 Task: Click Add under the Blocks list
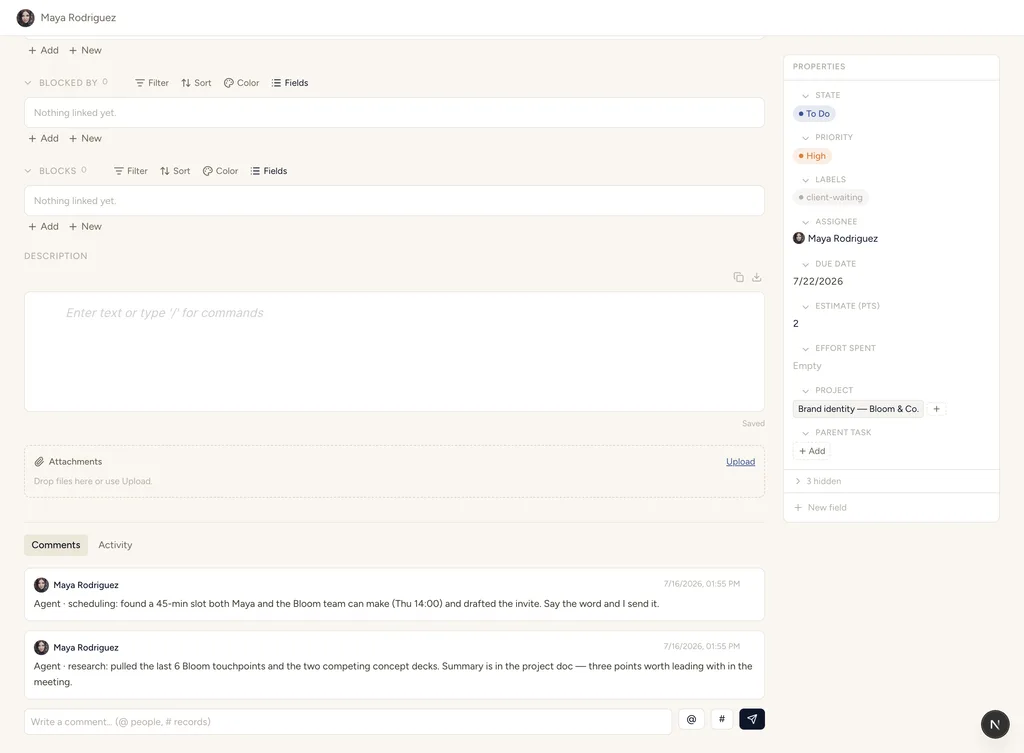(x=44, y=227)
